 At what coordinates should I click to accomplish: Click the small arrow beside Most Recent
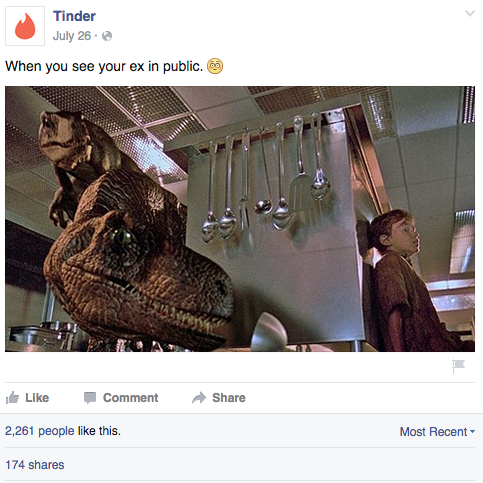click(x=472, y=432)
